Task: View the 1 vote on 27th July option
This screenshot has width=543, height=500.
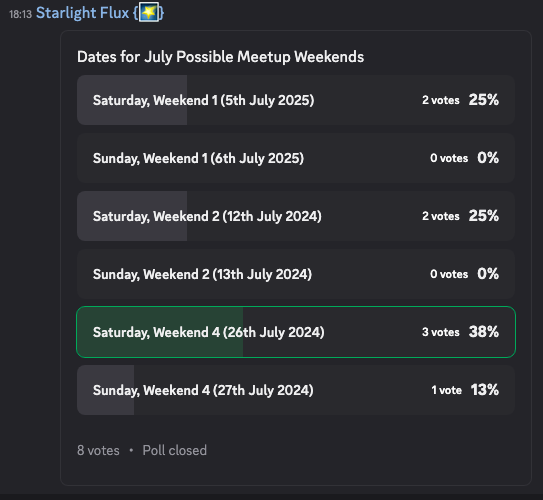Action: 446,390
